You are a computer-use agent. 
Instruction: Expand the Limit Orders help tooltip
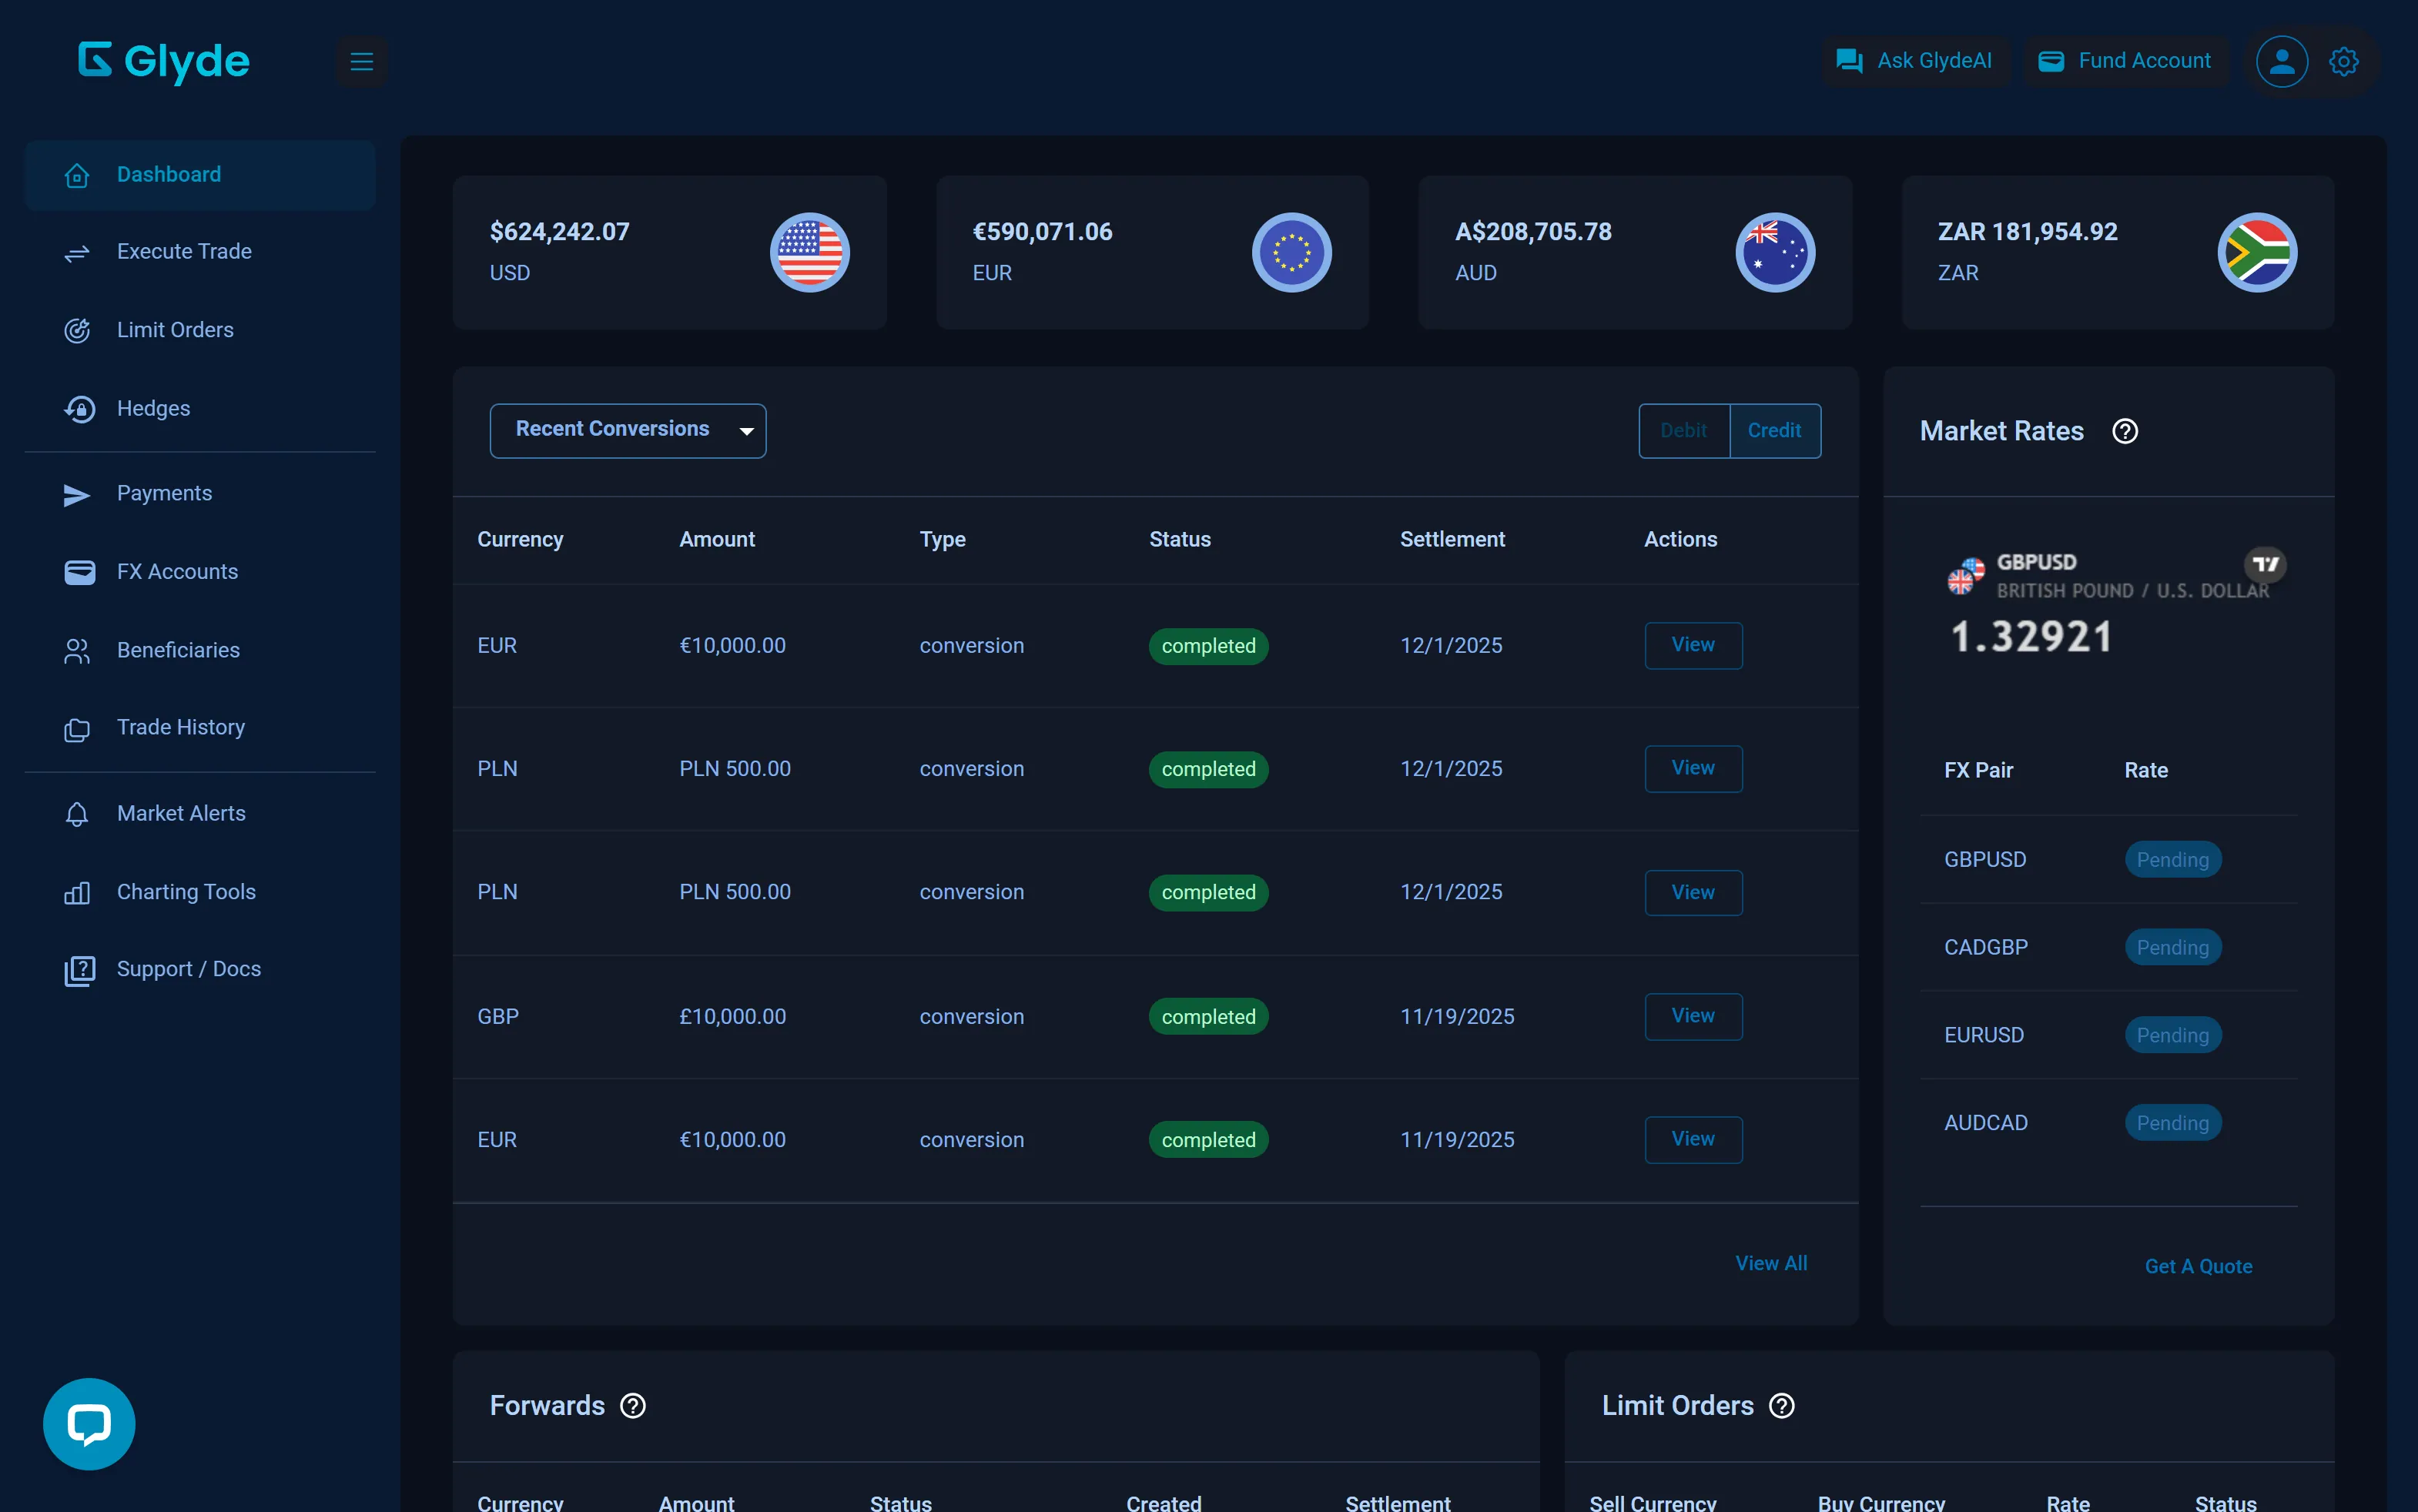(1782, 1405)
